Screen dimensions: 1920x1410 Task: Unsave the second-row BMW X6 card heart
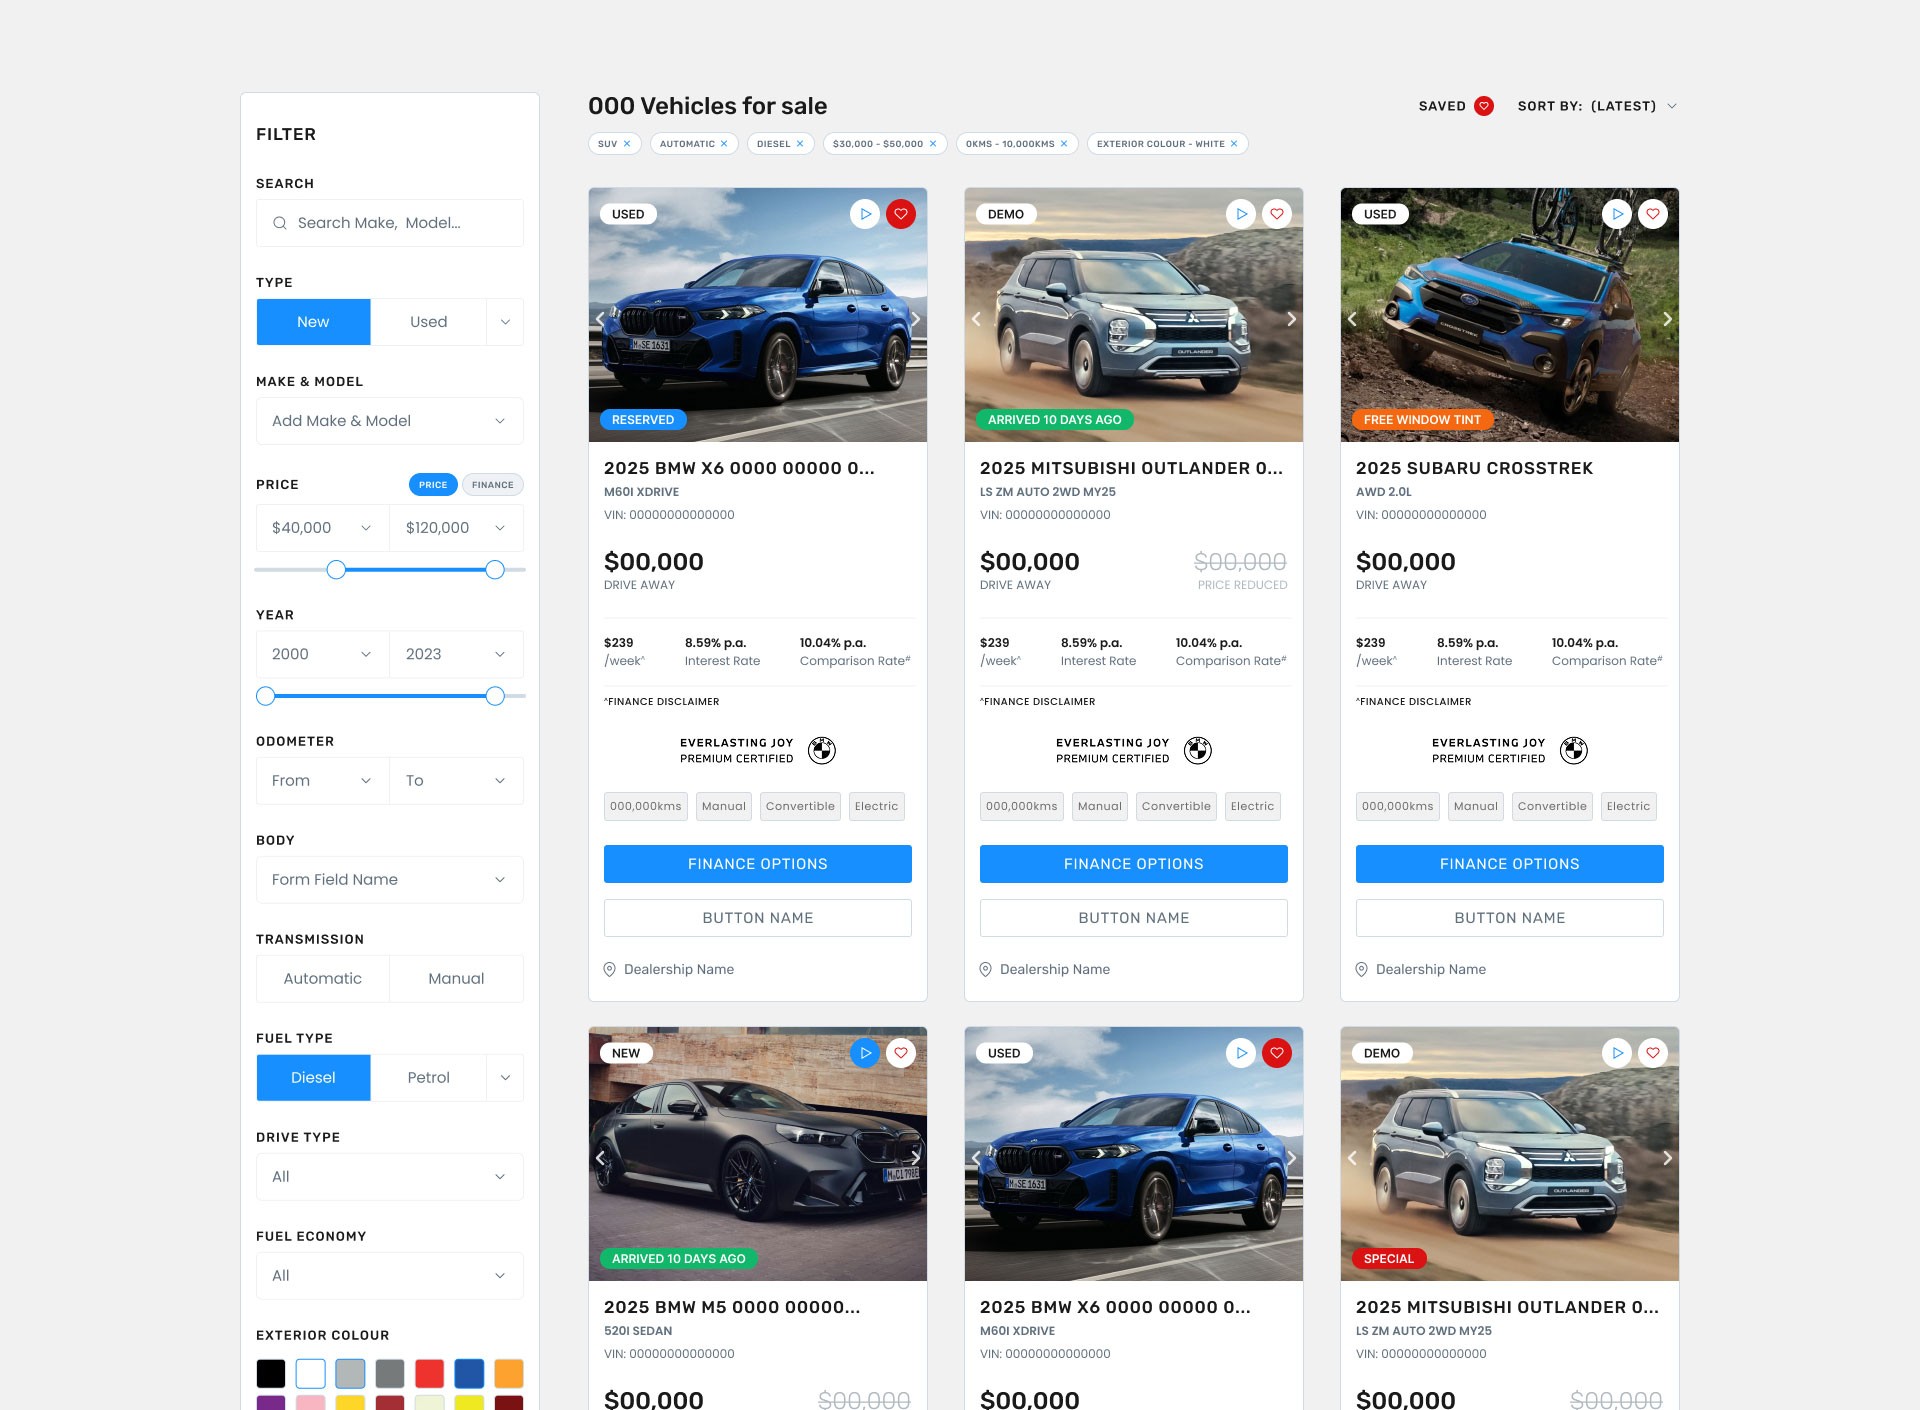pyautogui.click(x=1277, y=1053)
